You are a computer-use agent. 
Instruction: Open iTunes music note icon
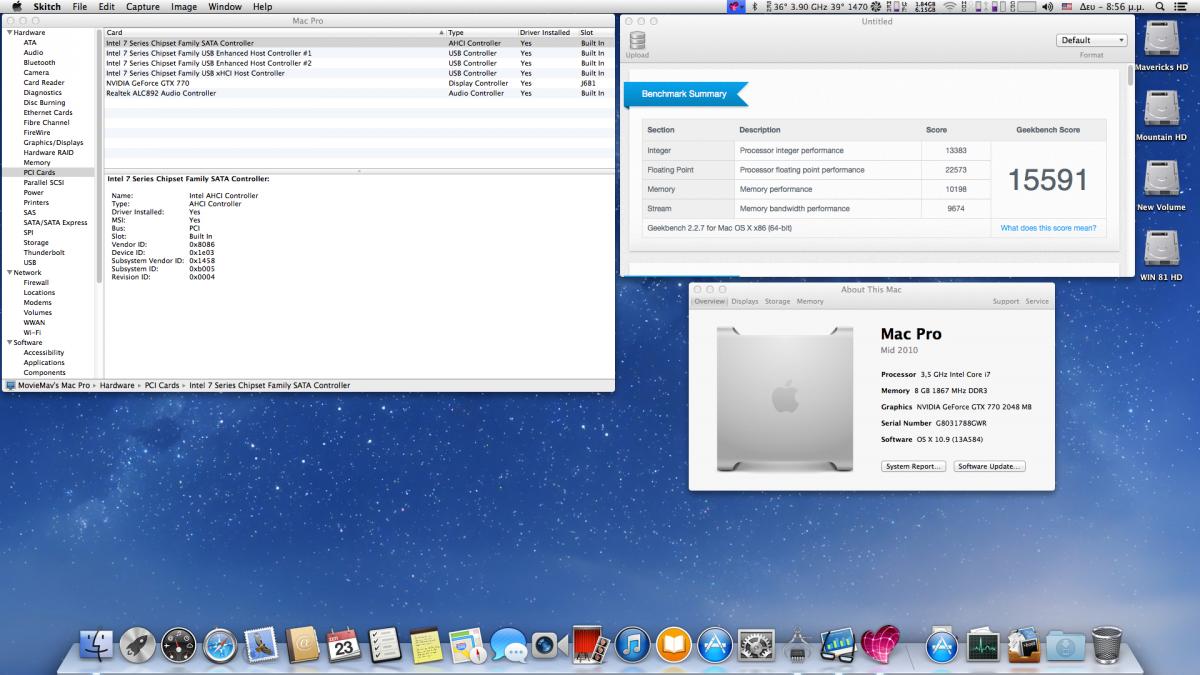coord(633,646)
